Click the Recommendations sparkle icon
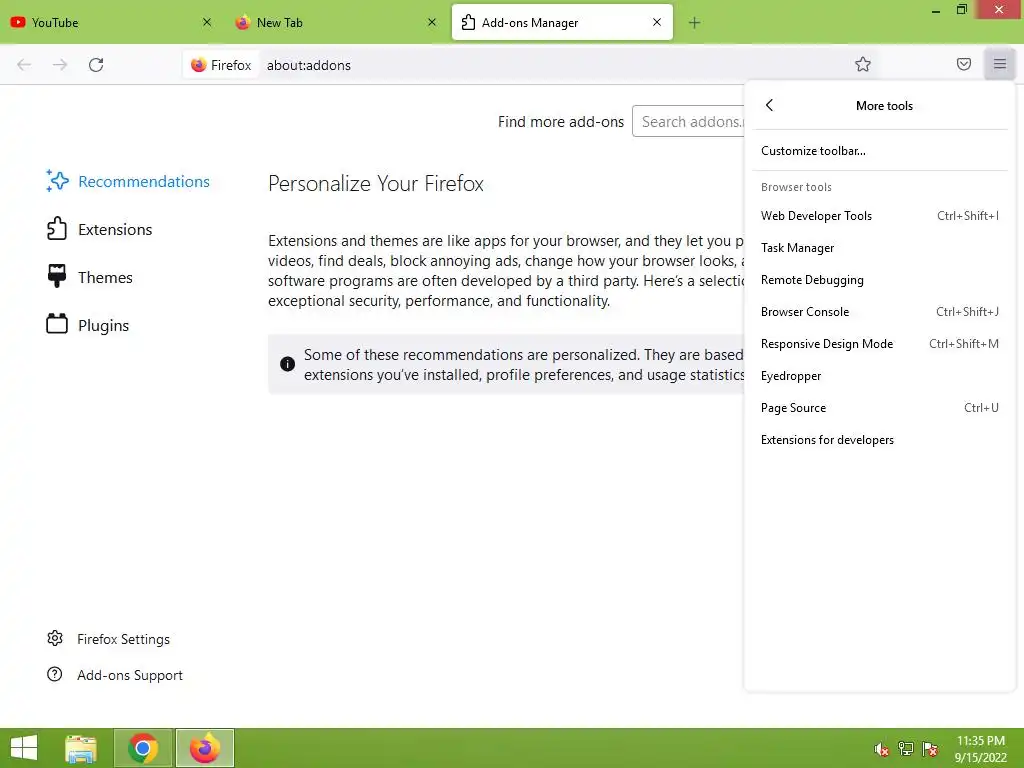 pyautogui.click(x=57, y=181)
